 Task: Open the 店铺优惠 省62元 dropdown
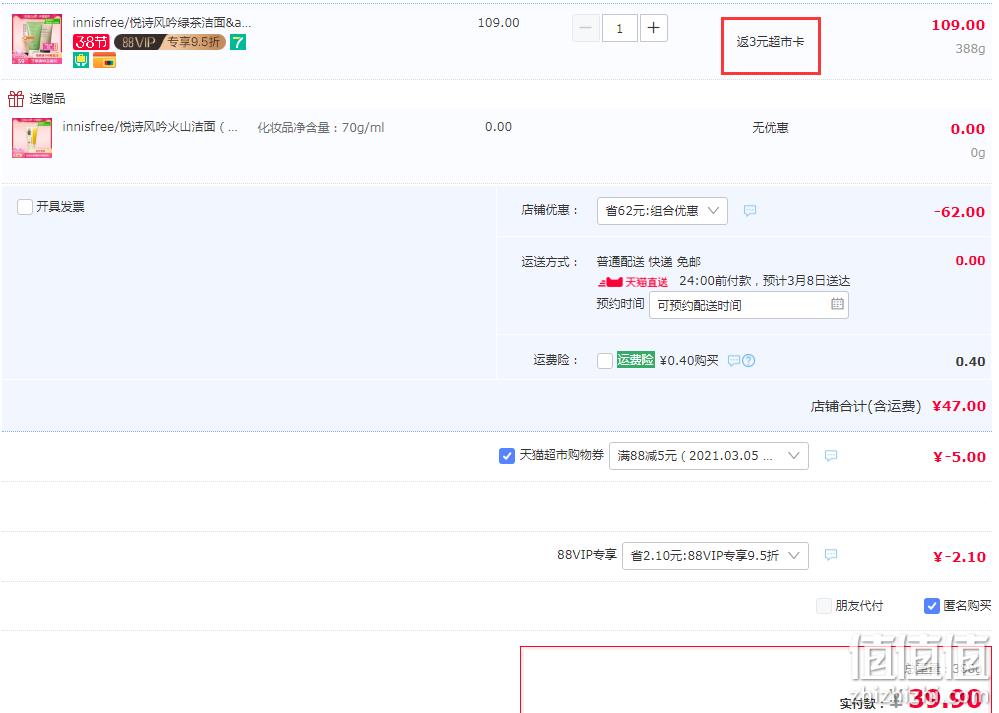pos(662,211)
